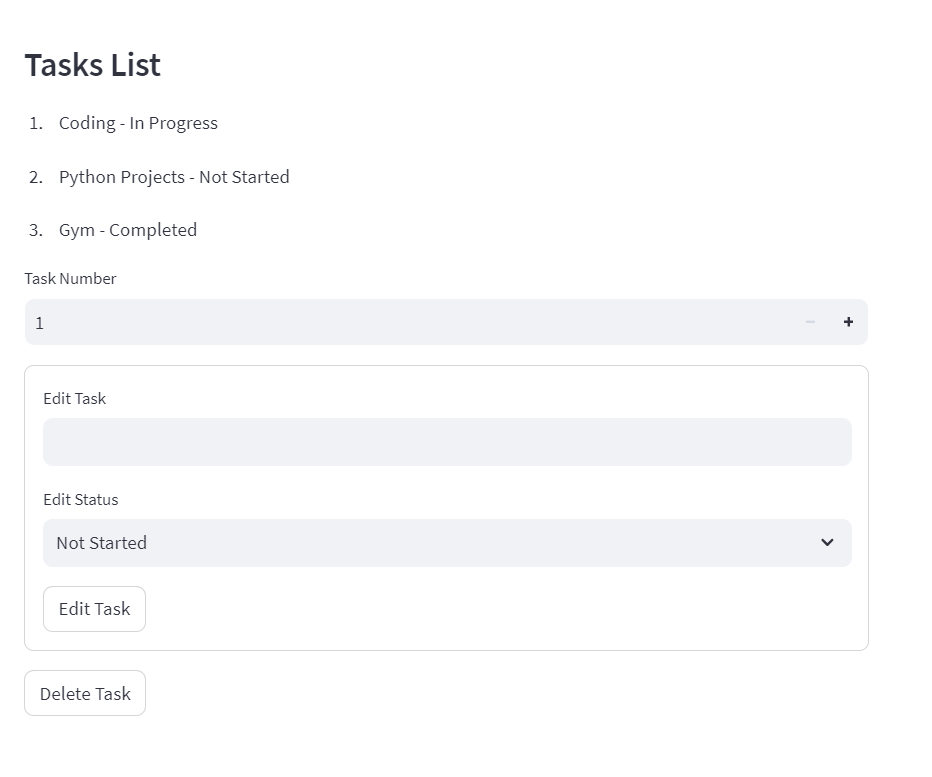Click the Delete Task button
Viewport: 932px width, 777px height.
click(85, 693)
